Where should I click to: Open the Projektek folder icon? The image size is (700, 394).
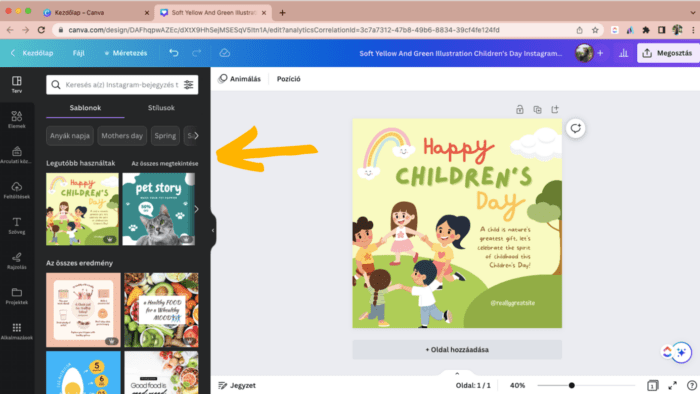tap(17, 296)
